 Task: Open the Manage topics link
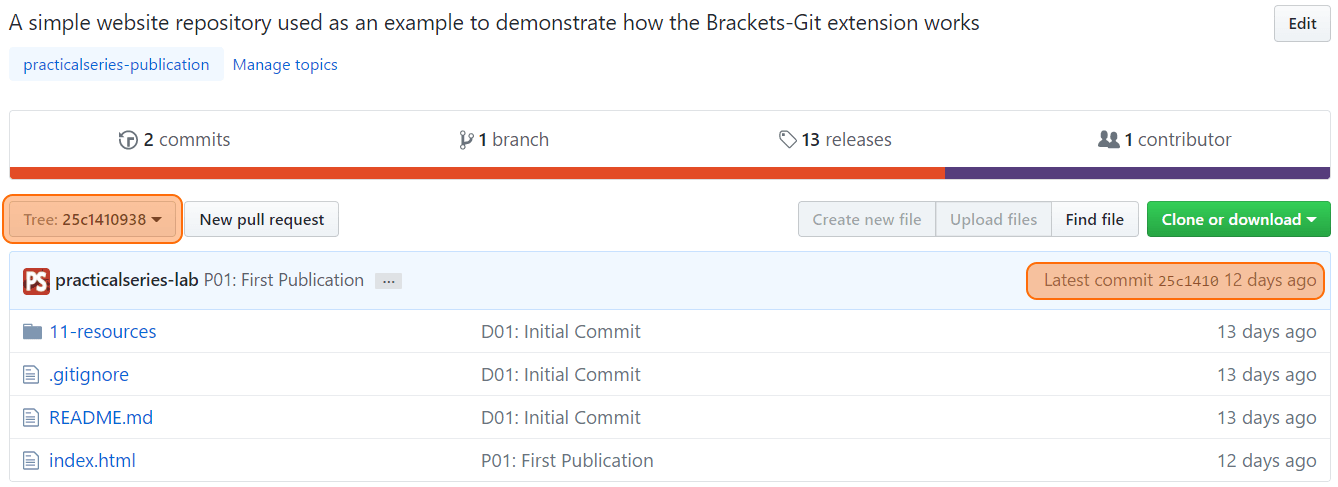(x=285, y=65)
